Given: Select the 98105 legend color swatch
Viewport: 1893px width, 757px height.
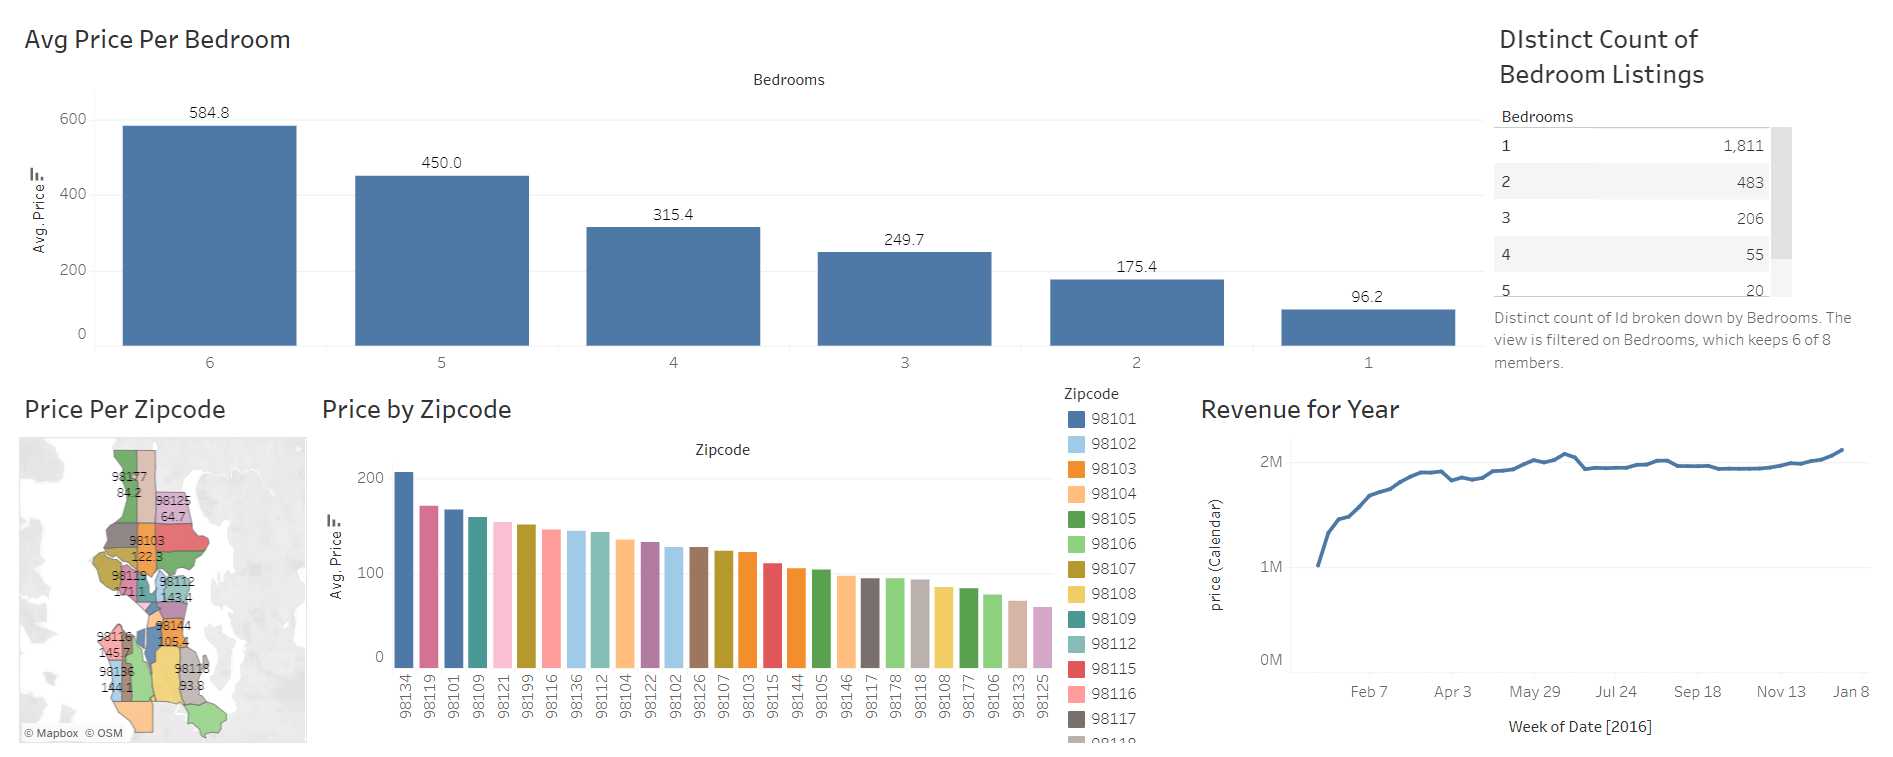Looking at the screenshot, I should [x=1076, y=519].
